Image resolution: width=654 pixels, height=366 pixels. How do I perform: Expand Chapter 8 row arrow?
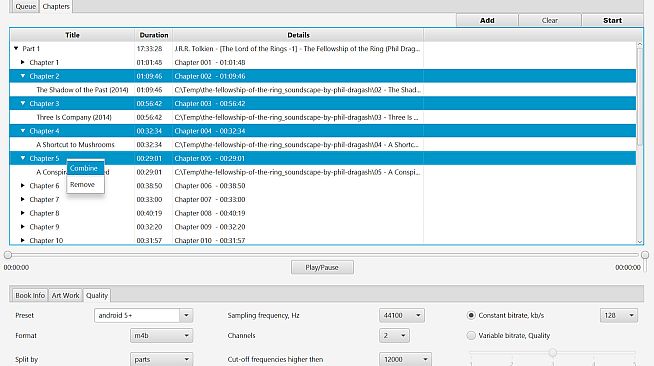point(23,213)
